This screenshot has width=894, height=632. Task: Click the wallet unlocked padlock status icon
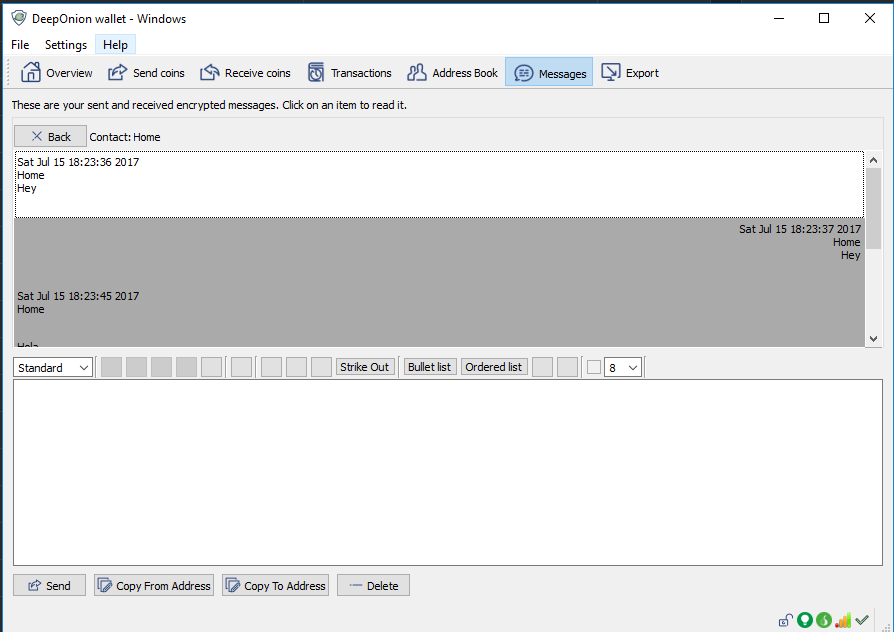click(x=786, y=620)
